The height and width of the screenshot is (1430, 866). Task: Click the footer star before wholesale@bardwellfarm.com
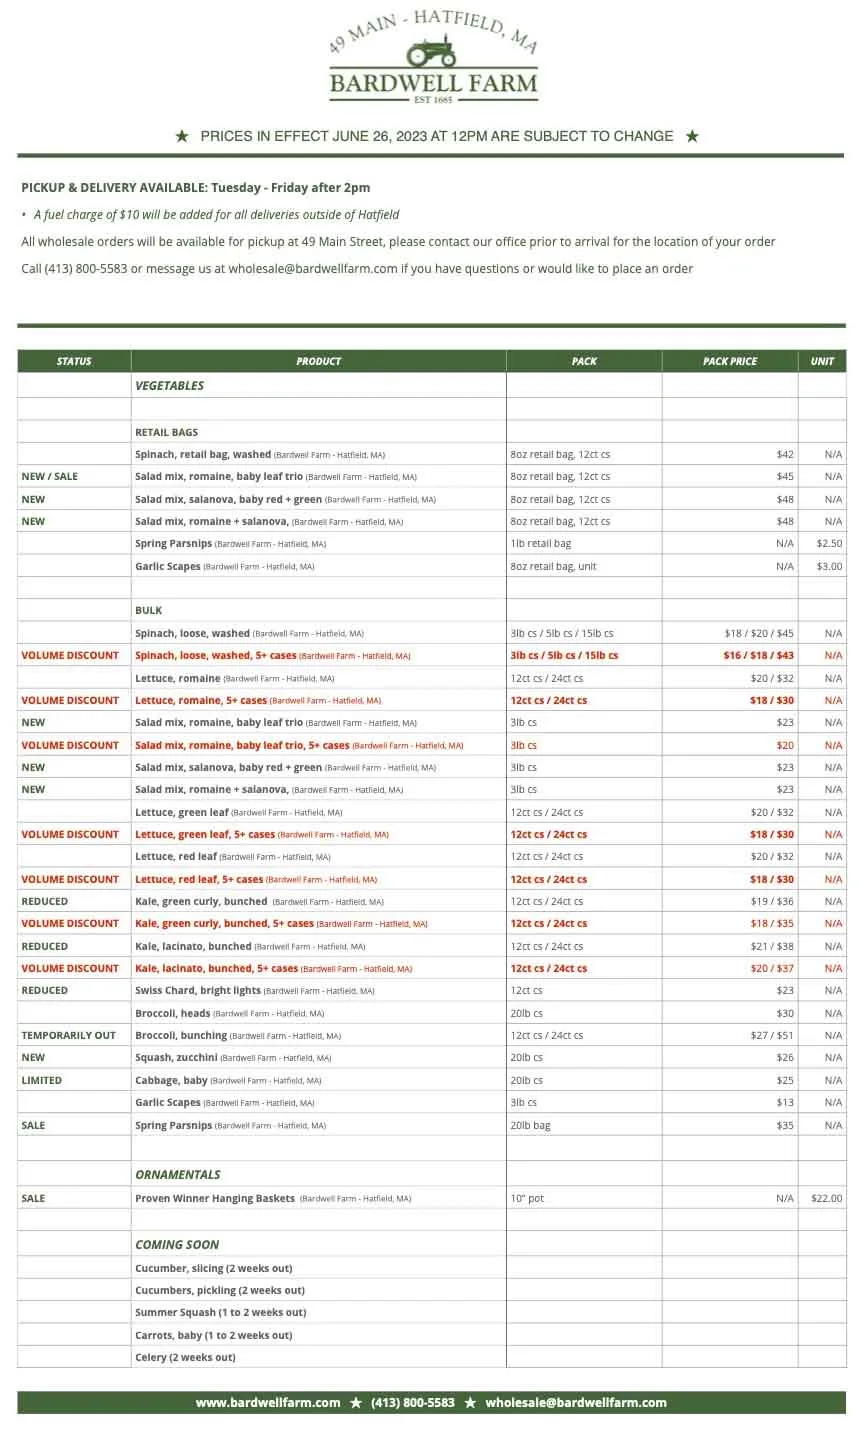(470, 1403)
